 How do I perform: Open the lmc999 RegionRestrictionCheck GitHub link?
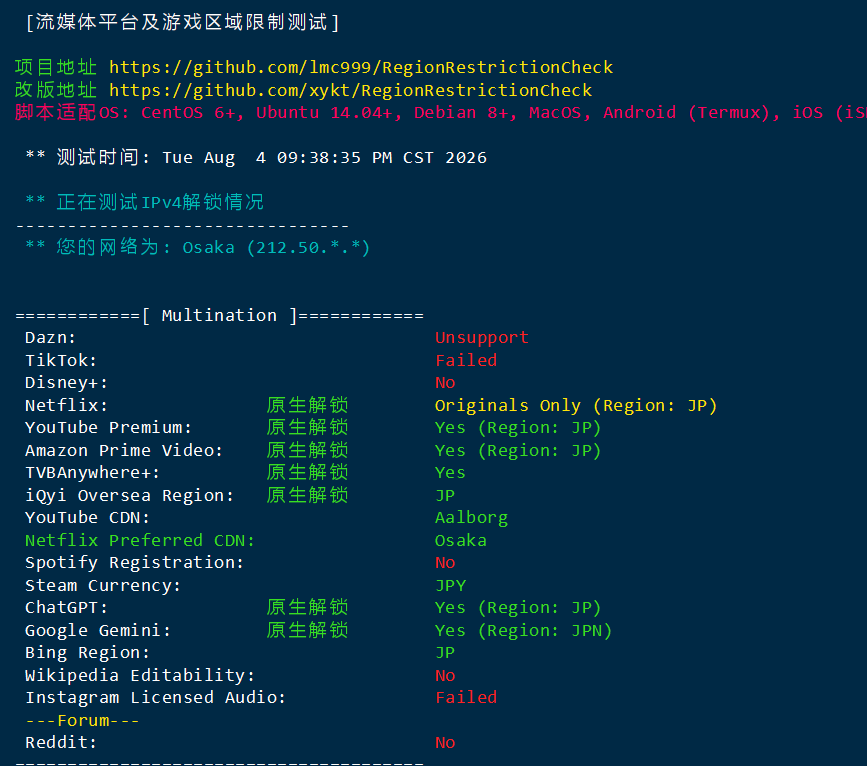pyautogui.click(x=361, y=67)
